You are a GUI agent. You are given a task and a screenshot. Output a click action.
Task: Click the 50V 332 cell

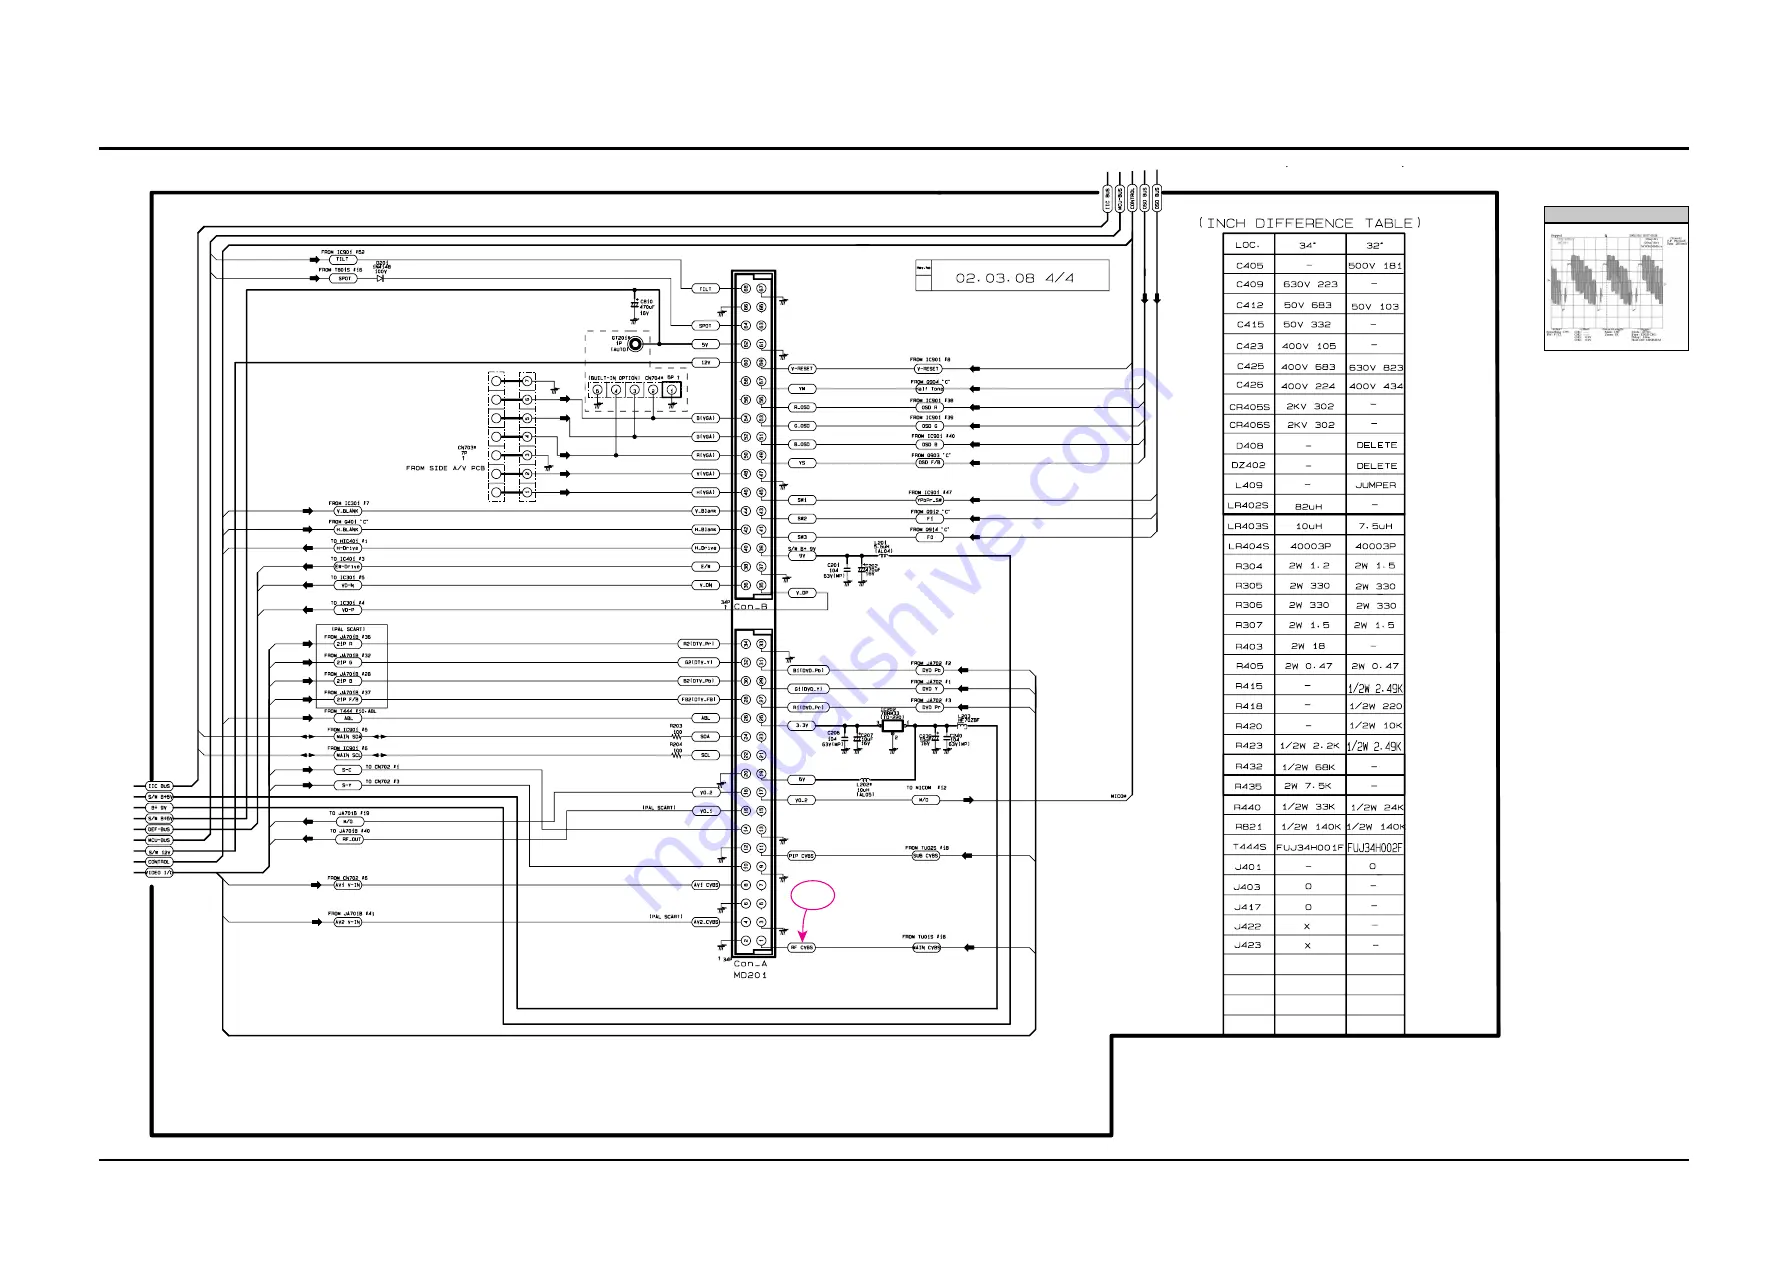pos(1308,324)
